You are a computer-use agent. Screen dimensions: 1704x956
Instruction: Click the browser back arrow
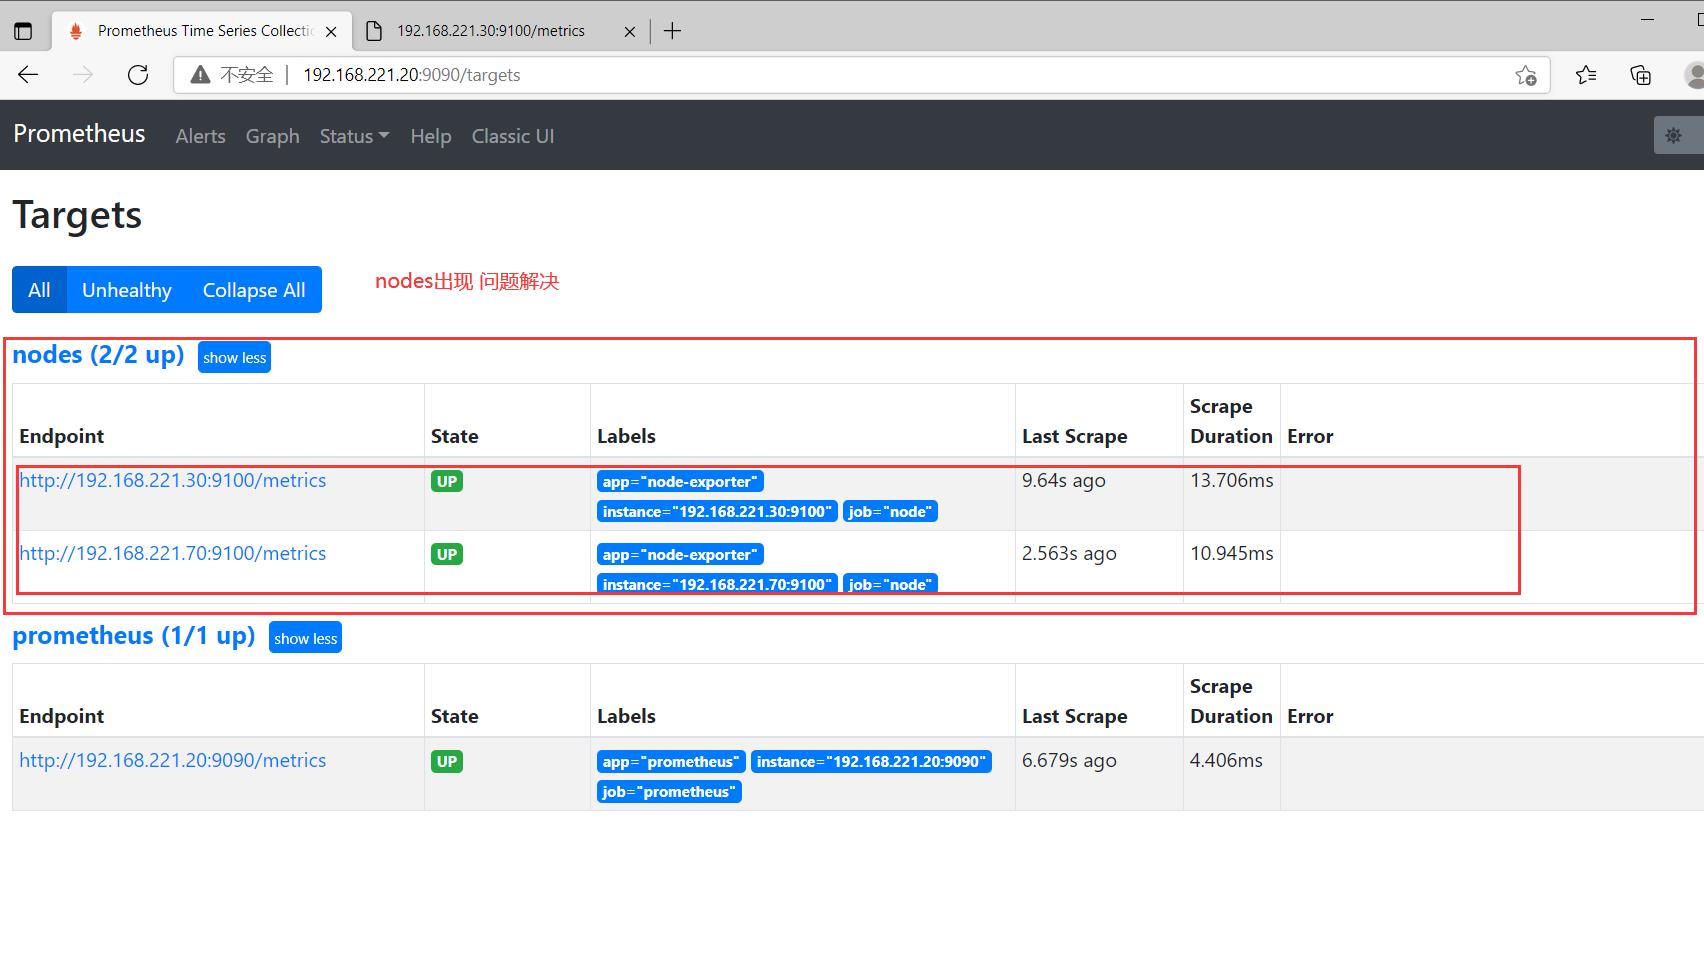click(x=28, y=75)
